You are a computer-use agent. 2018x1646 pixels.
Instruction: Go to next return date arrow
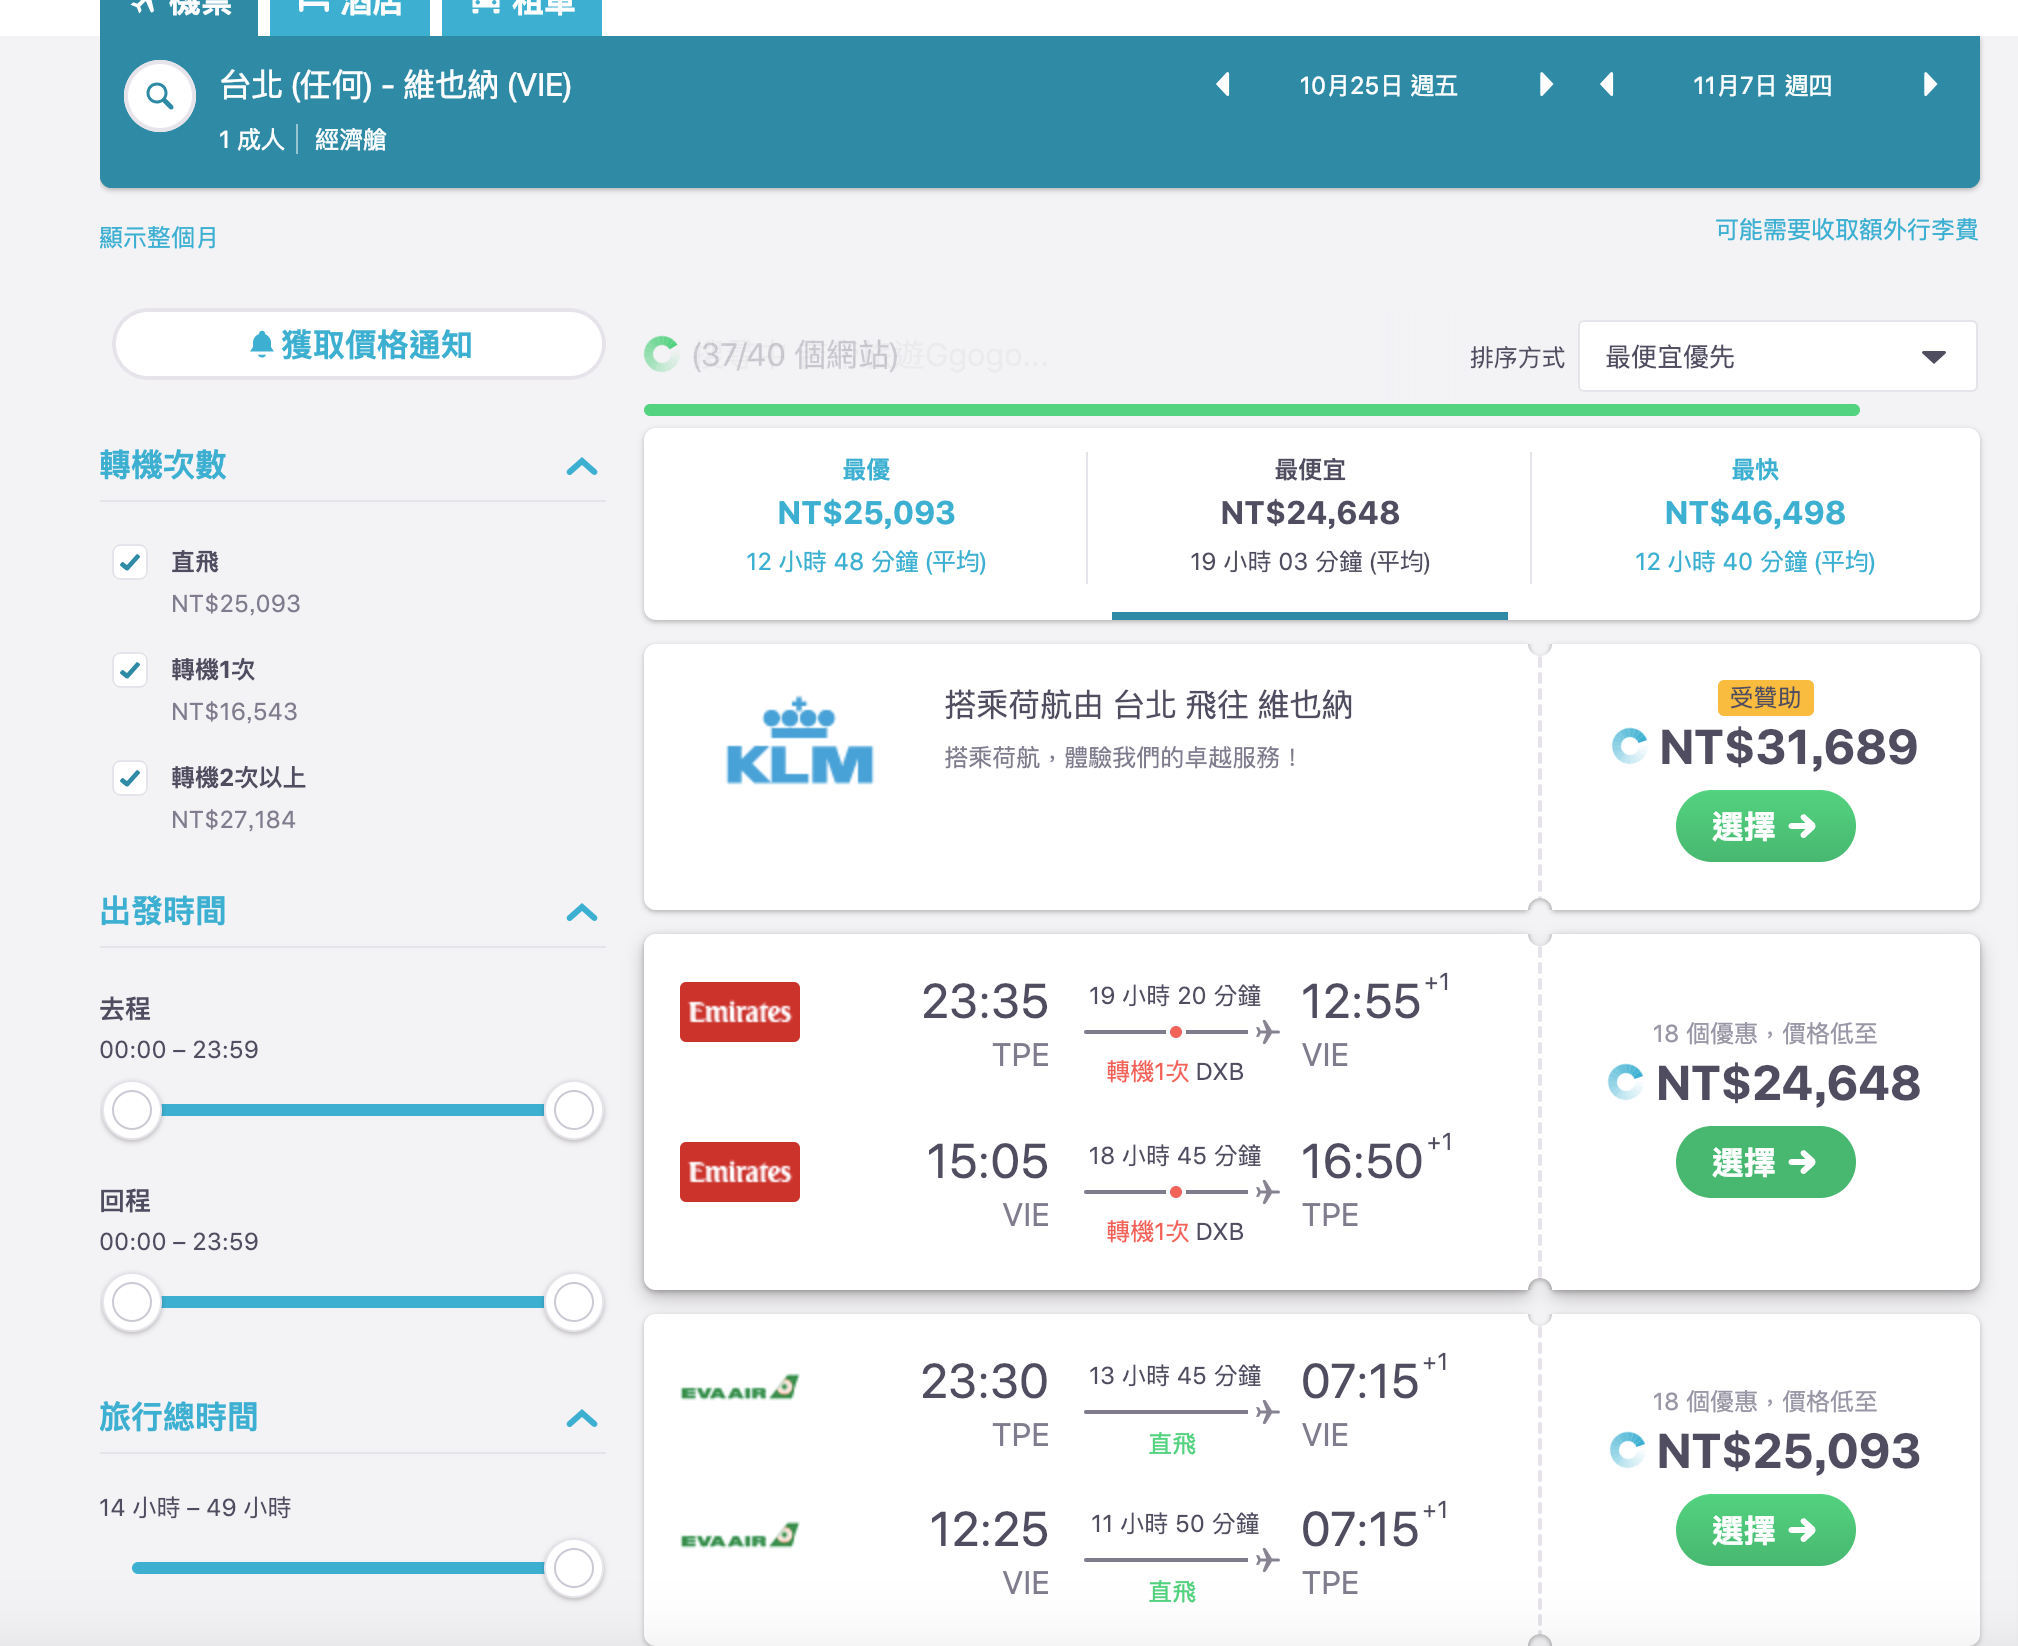(1930, 85)
